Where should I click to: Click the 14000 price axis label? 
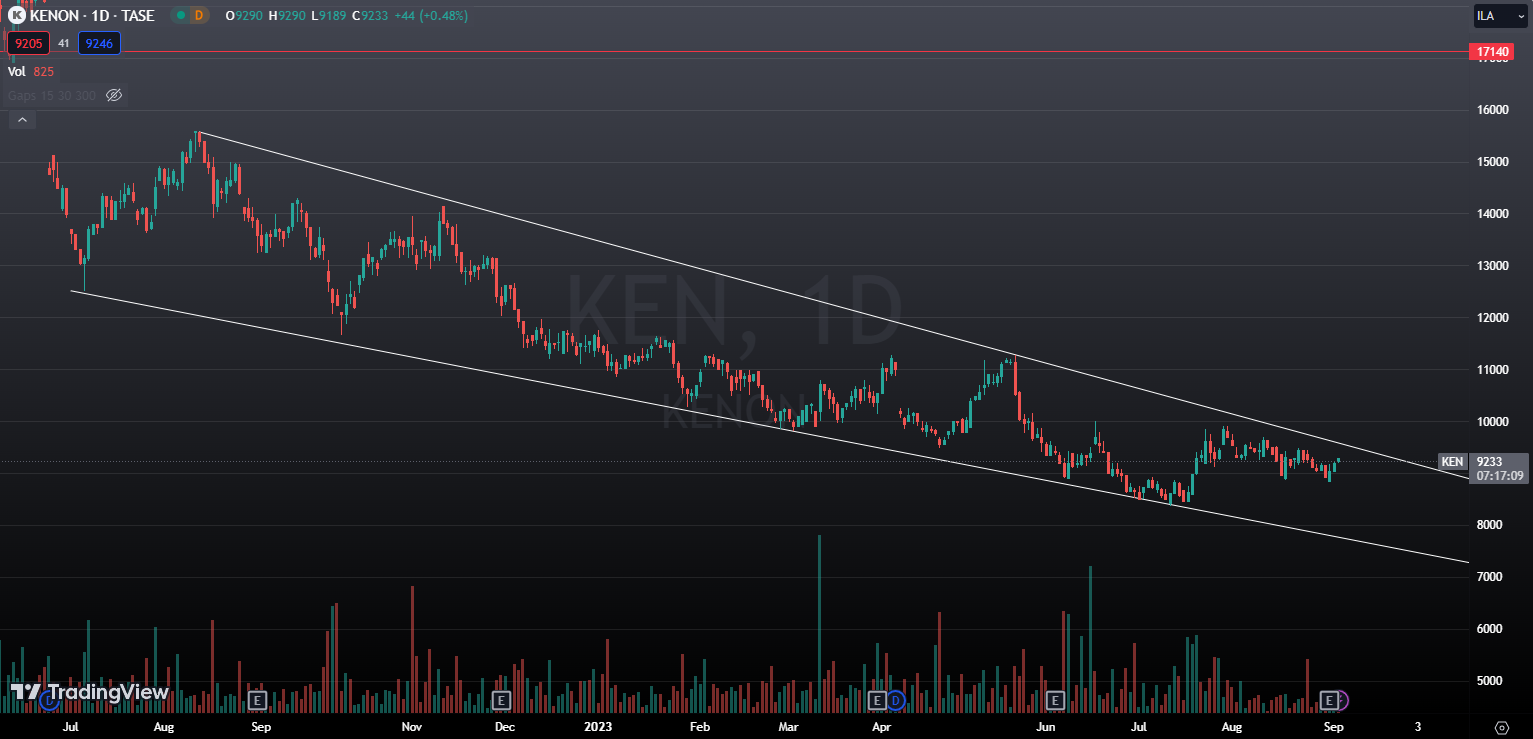point(1491,214)
